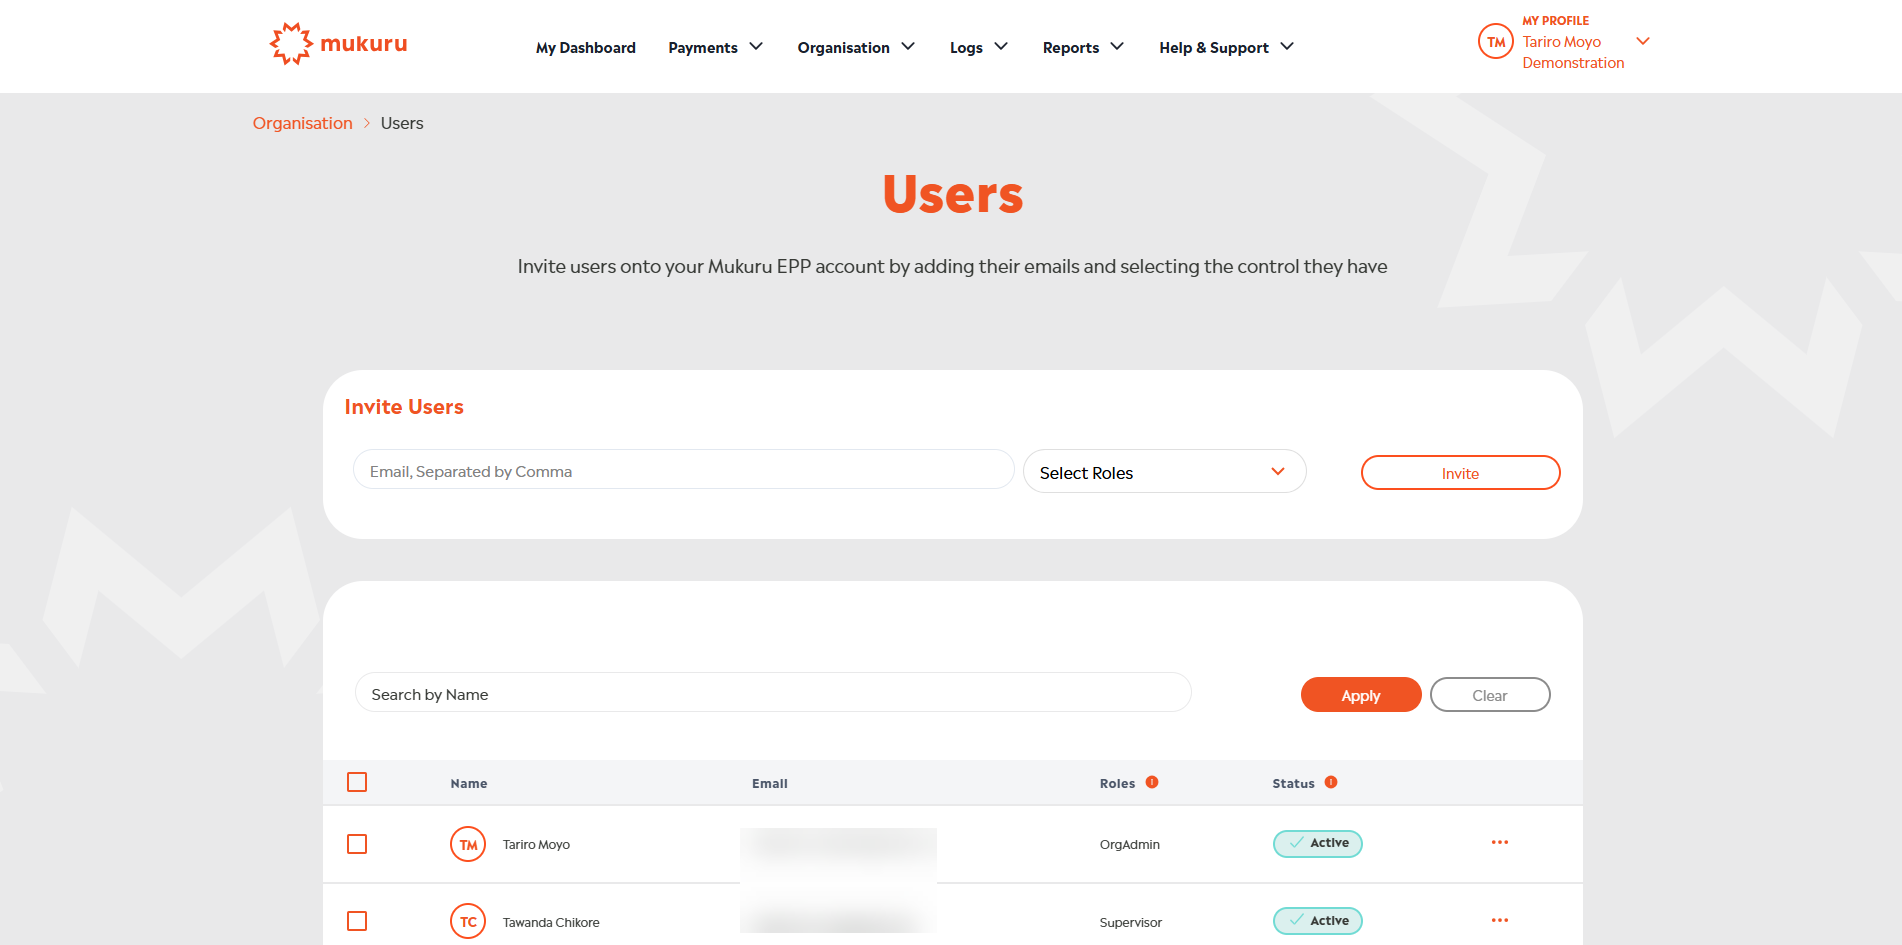Click Tawanda Chikore's TC avatar
1902x945 pixels.
468,922
